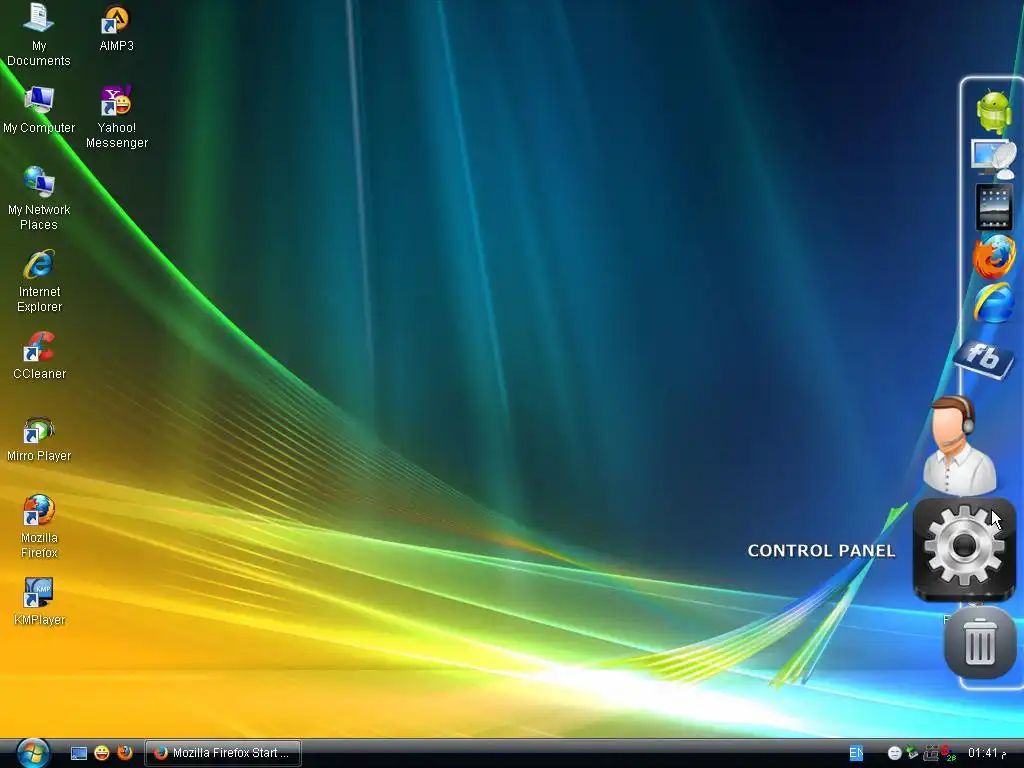Open the My Documents desktop icon
Image resolution: width=1024 pixels, height=768 pixels.
pos(39,34)
